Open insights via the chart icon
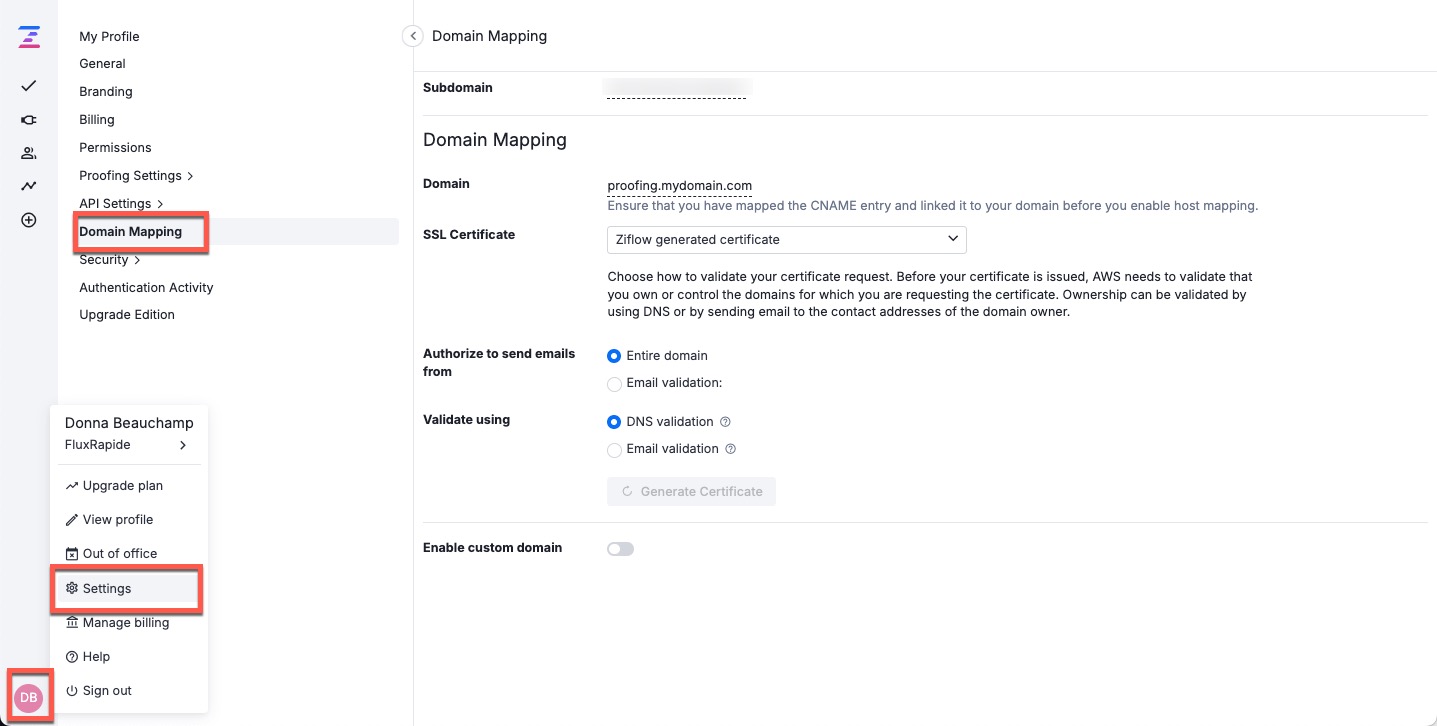This screenshot has width=1437, height=726. click(x=28, y=185)
